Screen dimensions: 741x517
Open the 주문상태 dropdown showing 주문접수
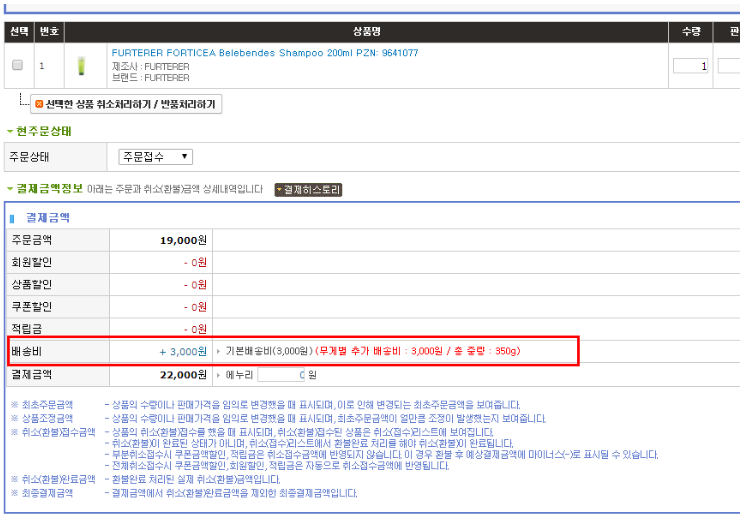click(155, 157)
